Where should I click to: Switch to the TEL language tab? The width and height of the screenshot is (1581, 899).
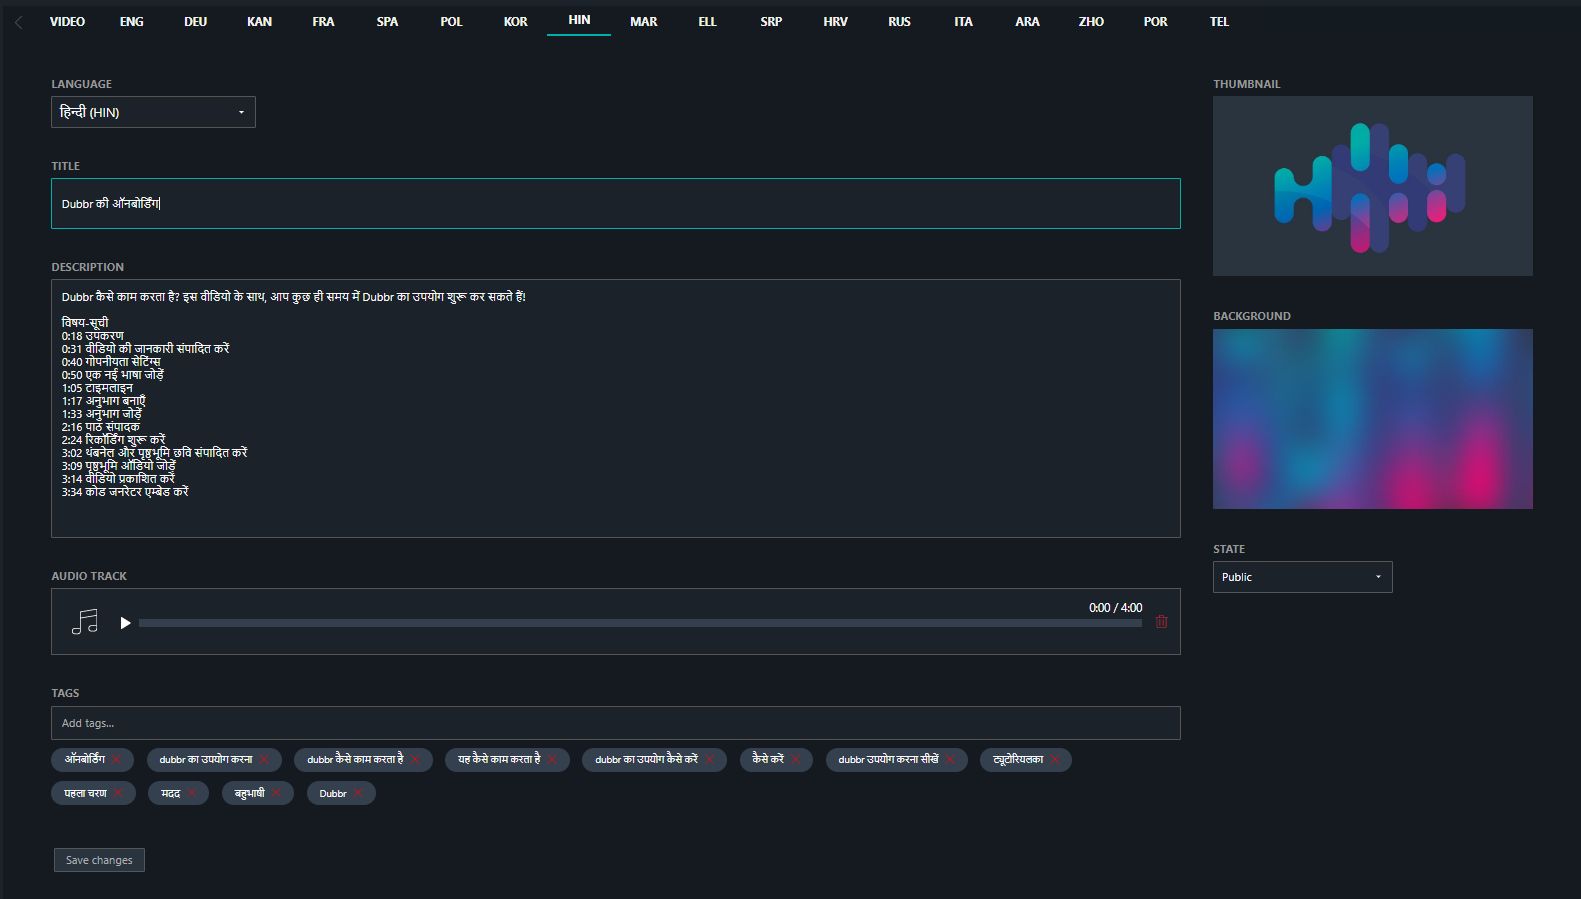pos(1219,21)
